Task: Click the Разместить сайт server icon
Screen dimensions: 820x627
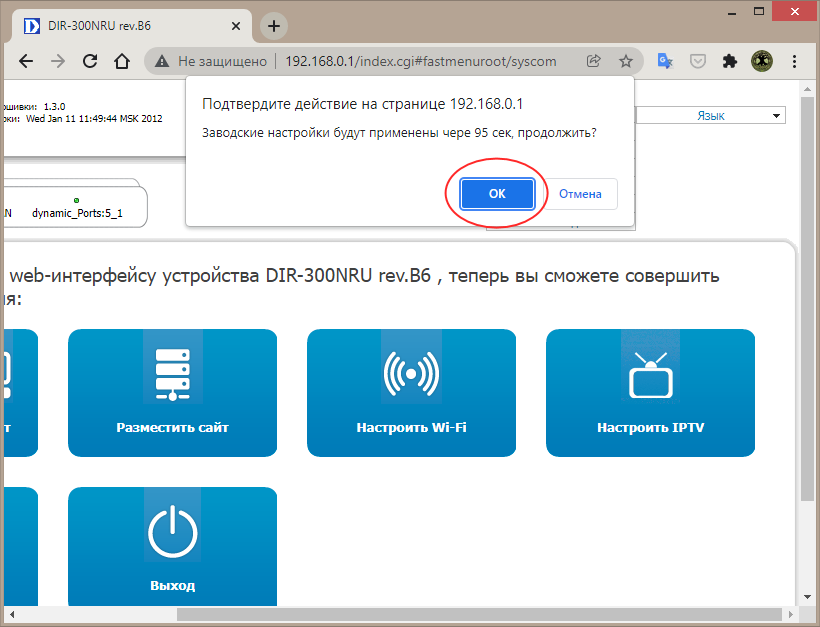Action: tap(173, 374)
